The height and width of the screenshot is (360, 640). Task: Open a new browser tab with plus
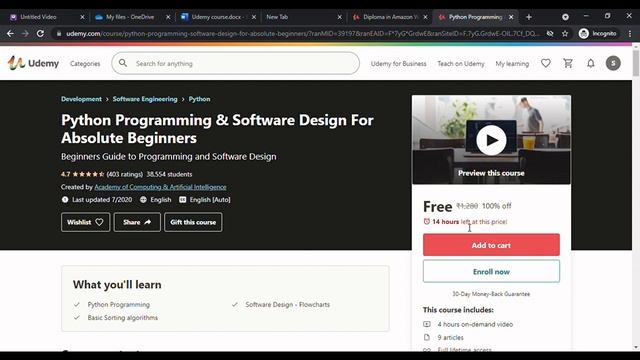pyautogui.click(x=529, y=17)
